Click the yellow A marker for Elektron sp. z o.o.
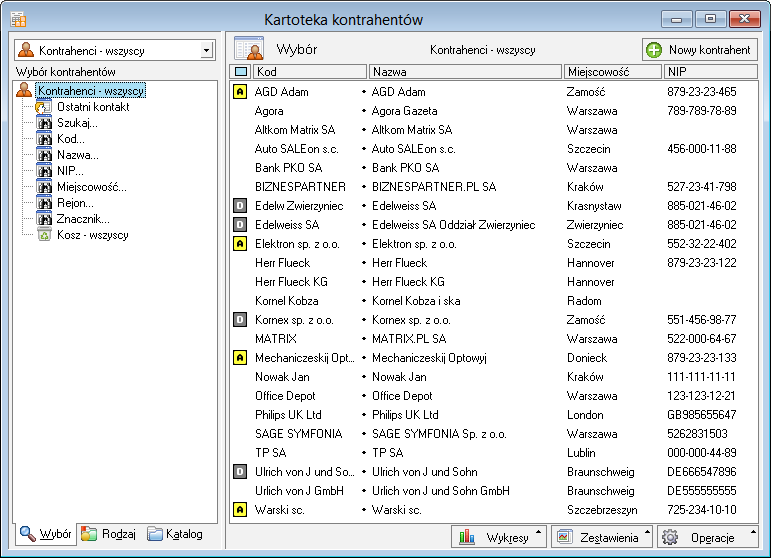Image resolution: width=771 pixels, height=558 pixels. (x=240, y=244)
